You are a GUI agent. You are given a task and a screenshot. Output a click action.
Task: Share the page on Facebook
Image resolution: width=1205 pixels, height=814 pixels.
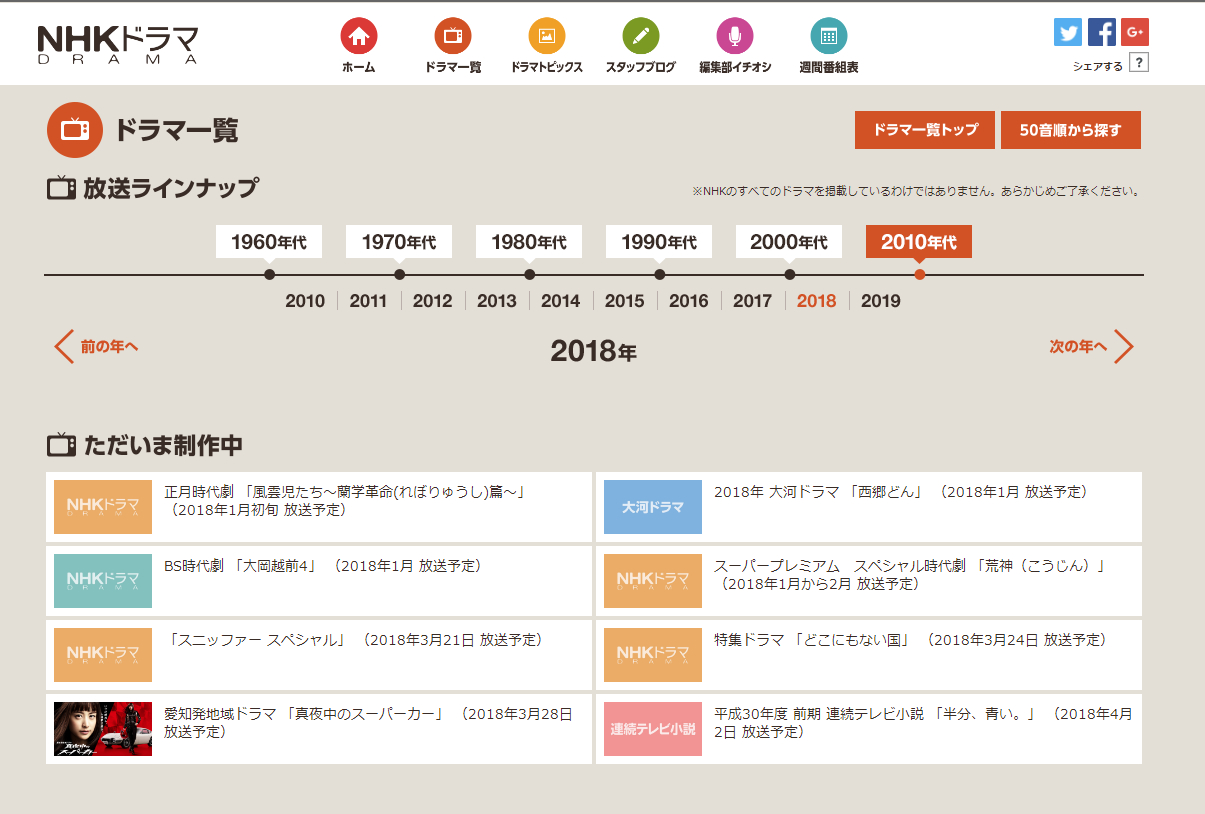coord(1102,32)
